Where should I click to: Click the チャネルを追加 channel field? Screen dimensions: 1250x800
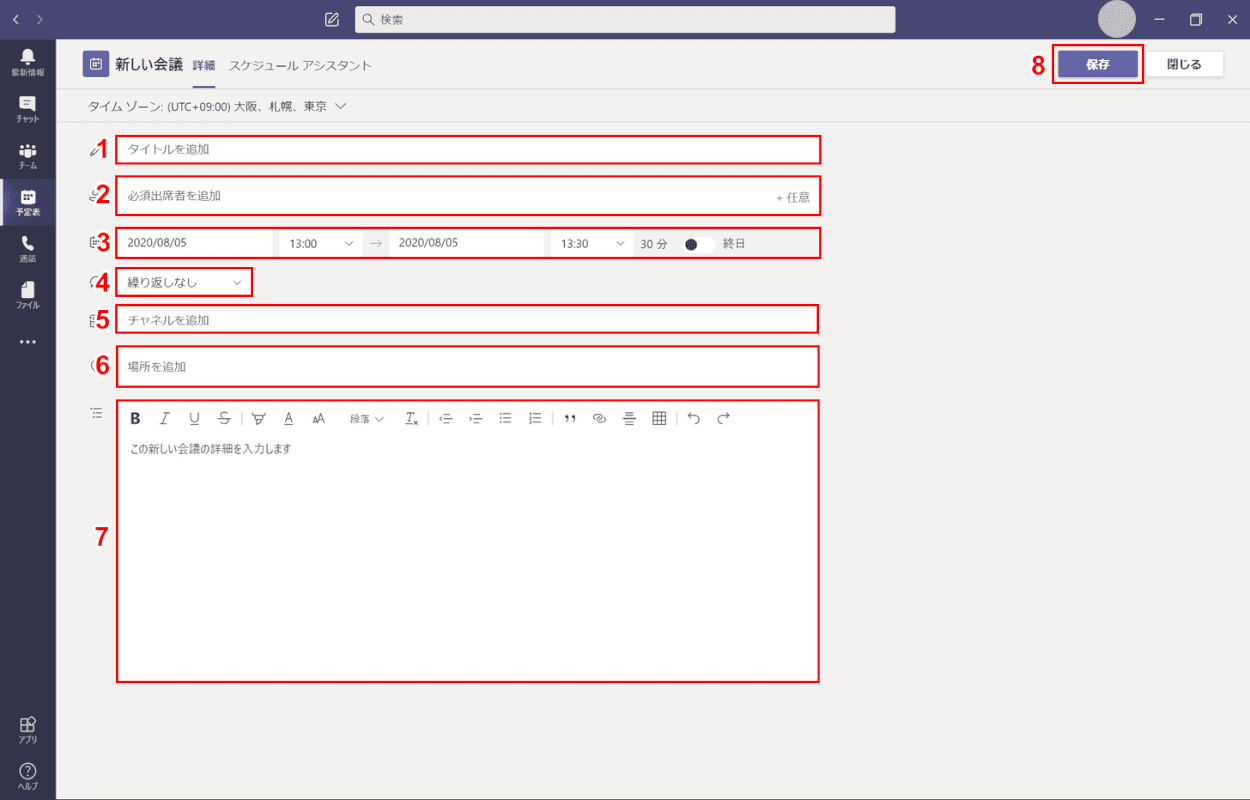468,320
